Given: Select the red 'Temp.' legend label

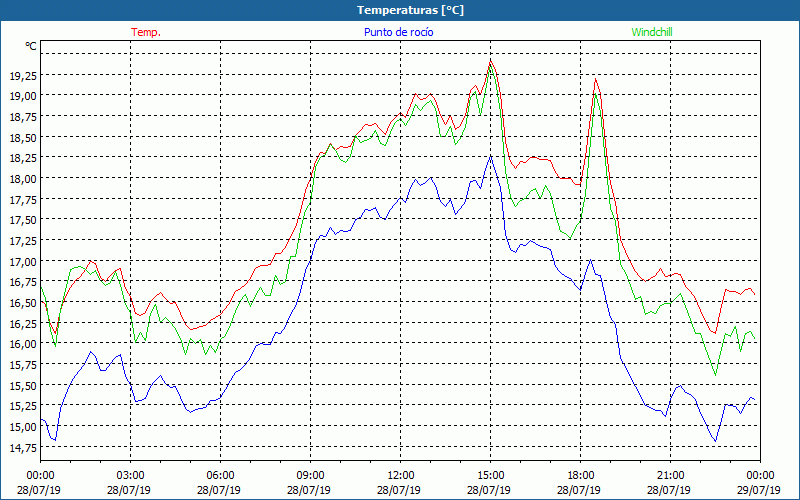Looking at the screenshot, I should click(x=146, y=32).
